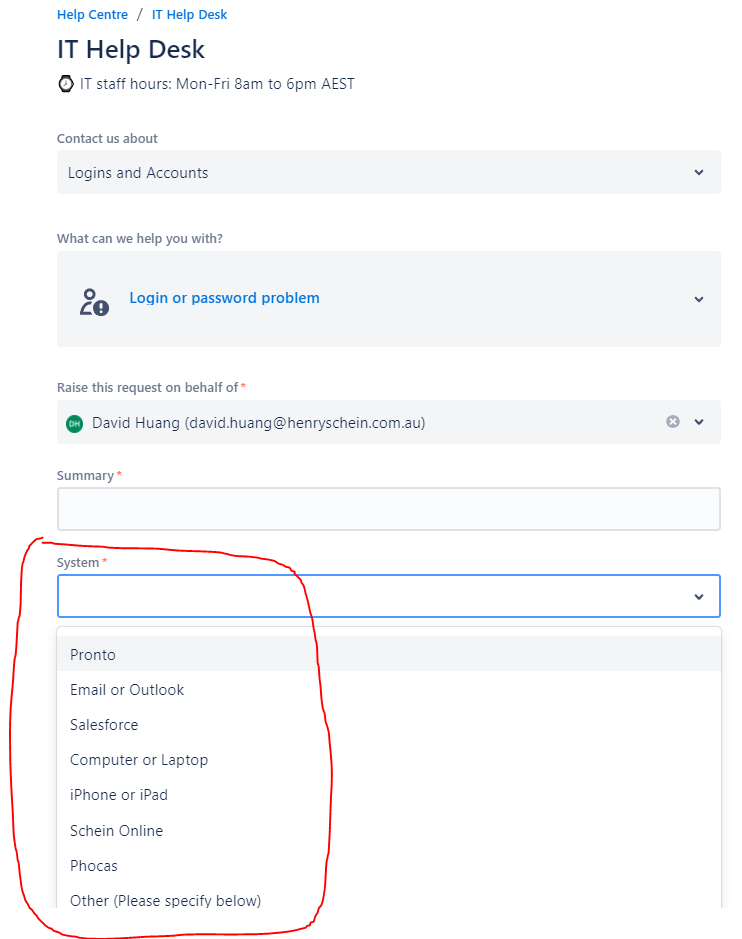Viewport: 742px width, 939px height.
Task: Click the login problem person icon
Action: tap(92, 298)
